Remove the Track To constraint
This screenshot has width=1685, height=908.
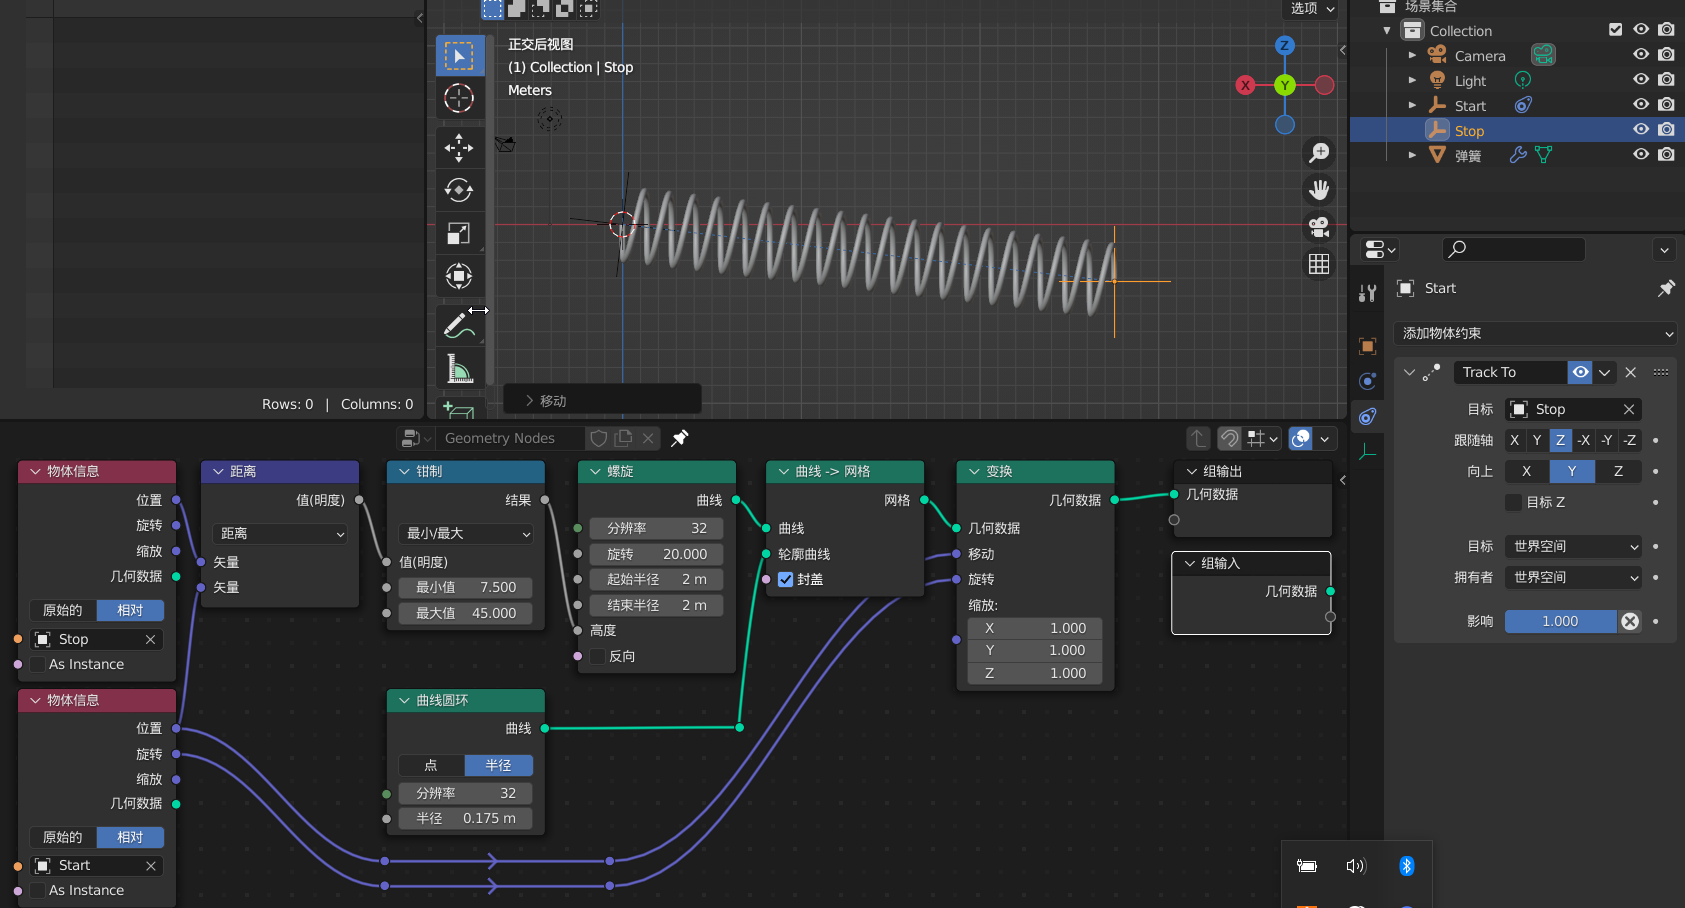(1631, 372)
